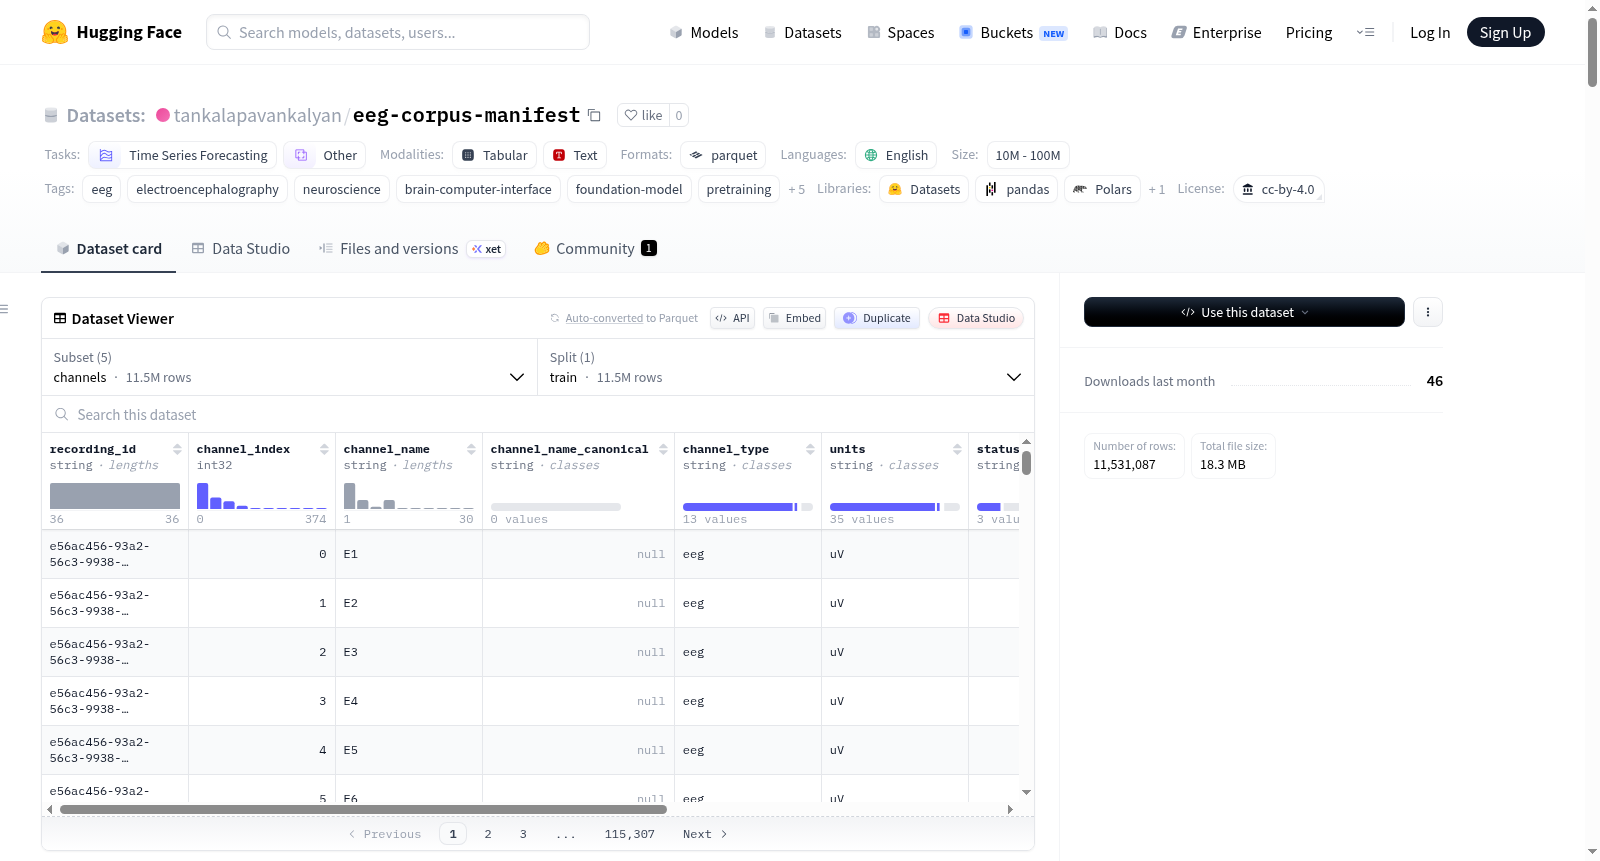Sort by channel_type column icon
The image size is (1600, 861).
810,449
